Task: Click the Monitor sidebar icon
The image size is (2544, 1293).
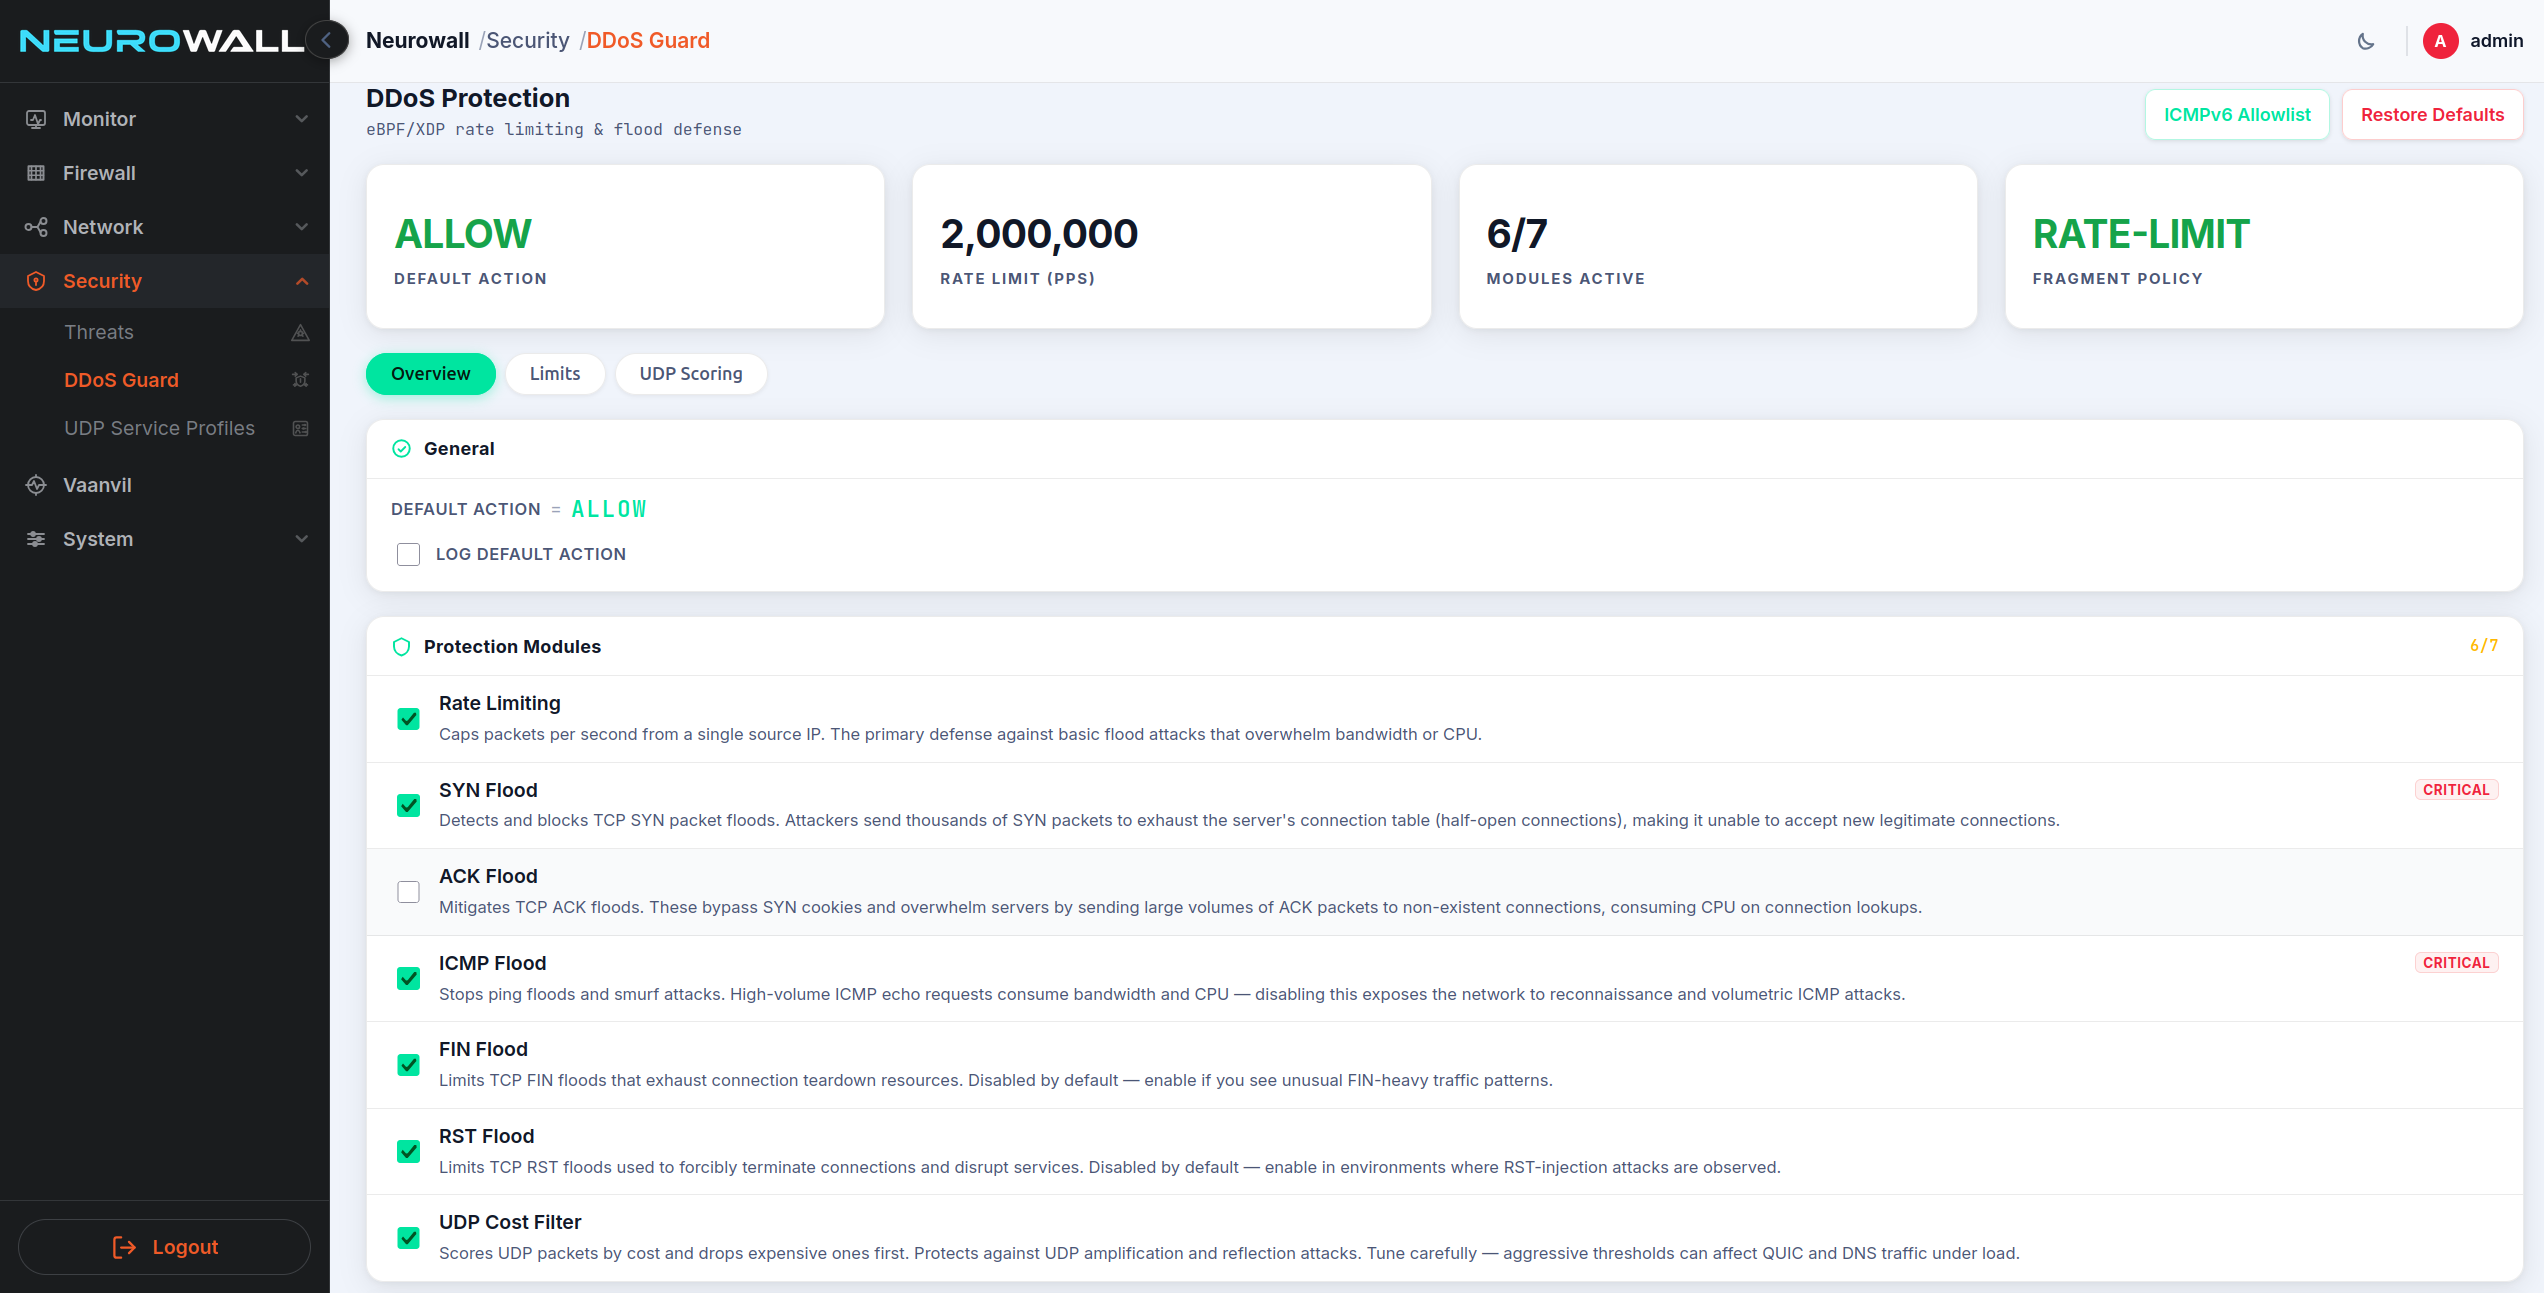Action: pos(36,119)
